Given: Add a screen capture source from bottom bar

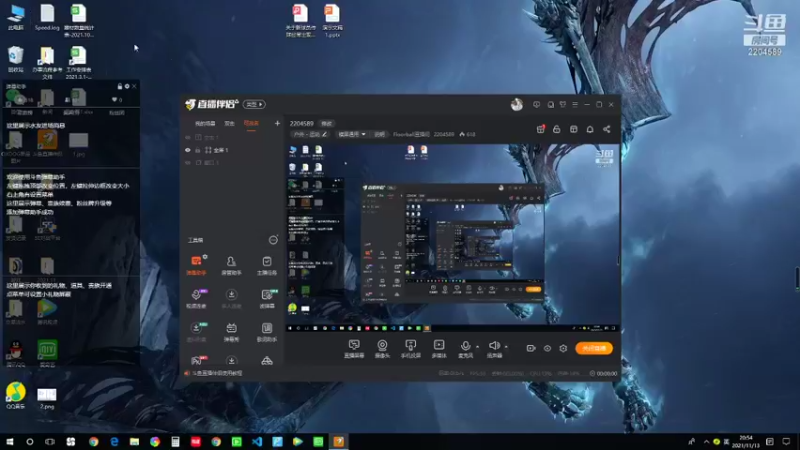Looking at the screenshot, I should click(x=354, y=349).
